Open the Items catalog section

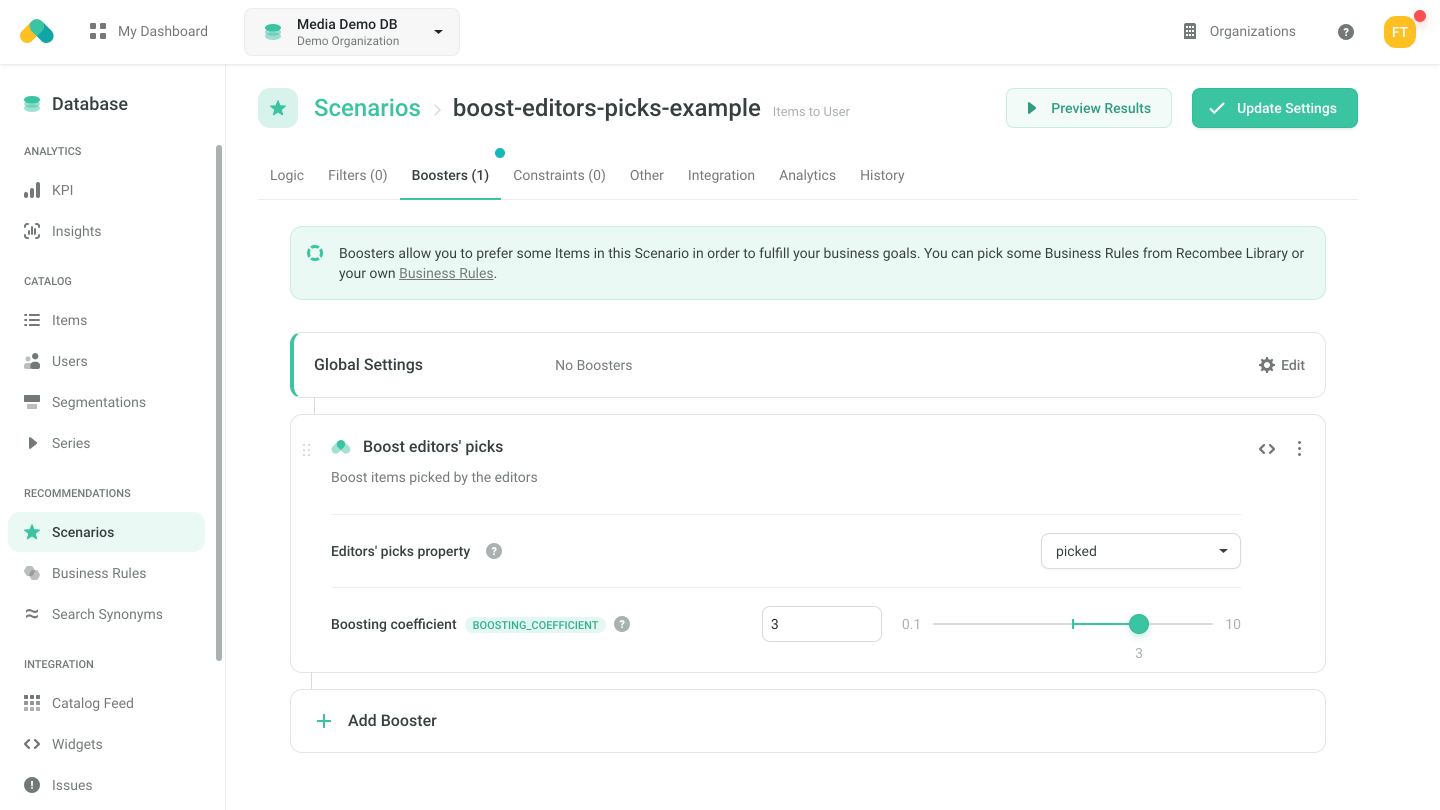pos(67,320)
